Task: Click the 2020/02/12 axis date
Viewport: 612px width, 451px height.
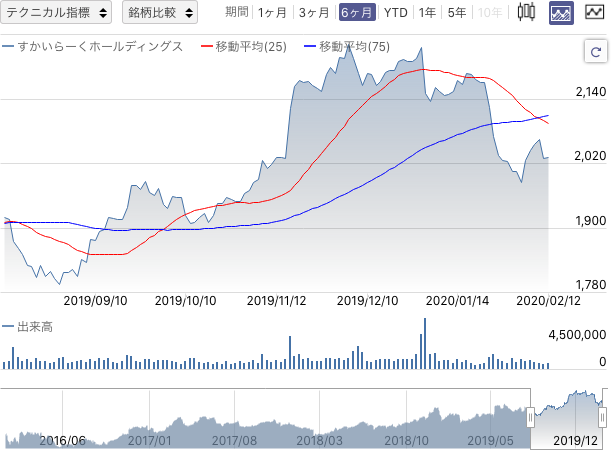Action: [x=548, y=301]
